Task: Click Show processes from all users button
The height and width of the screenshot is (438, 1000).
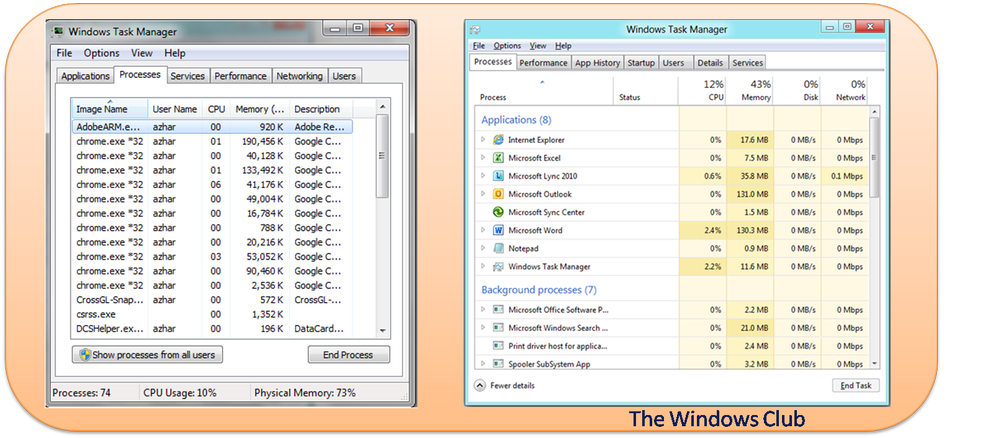Action: 147,354
